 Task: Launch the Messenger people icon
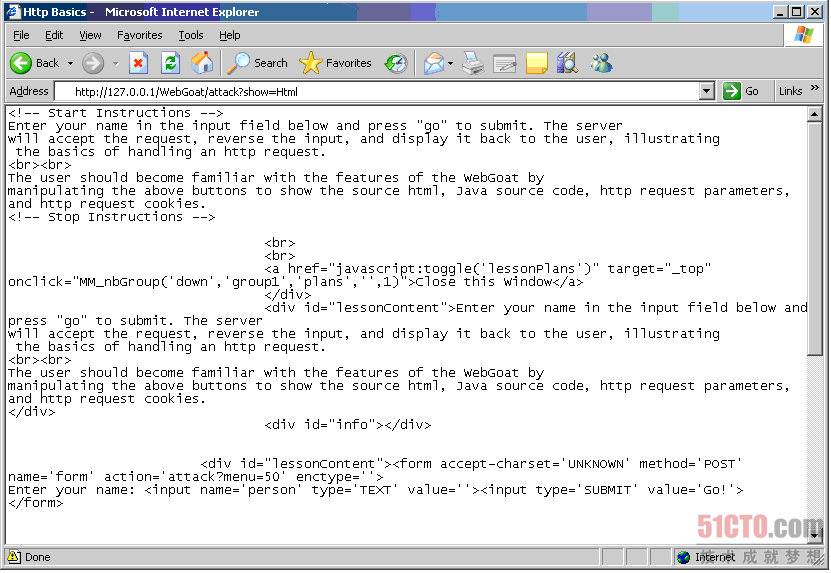602,63
